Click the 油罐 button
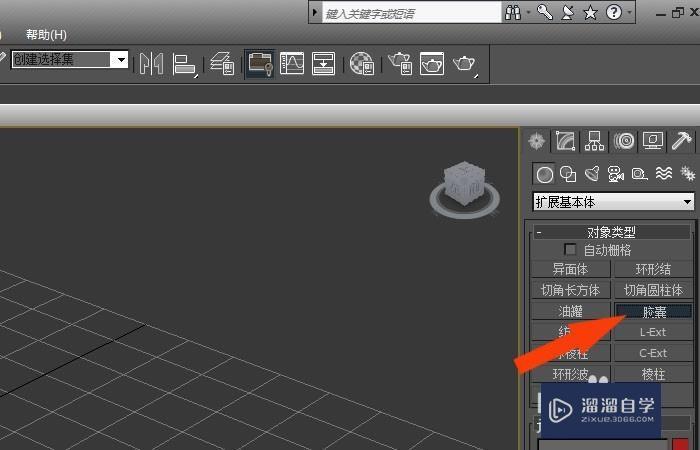 (x=571, y=311)
